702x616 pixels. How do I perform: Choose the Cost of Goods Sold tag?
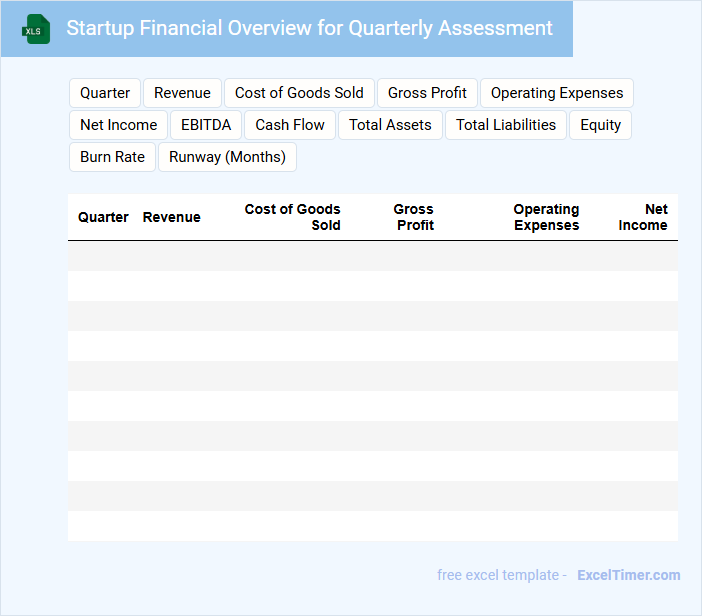(299, 93)
